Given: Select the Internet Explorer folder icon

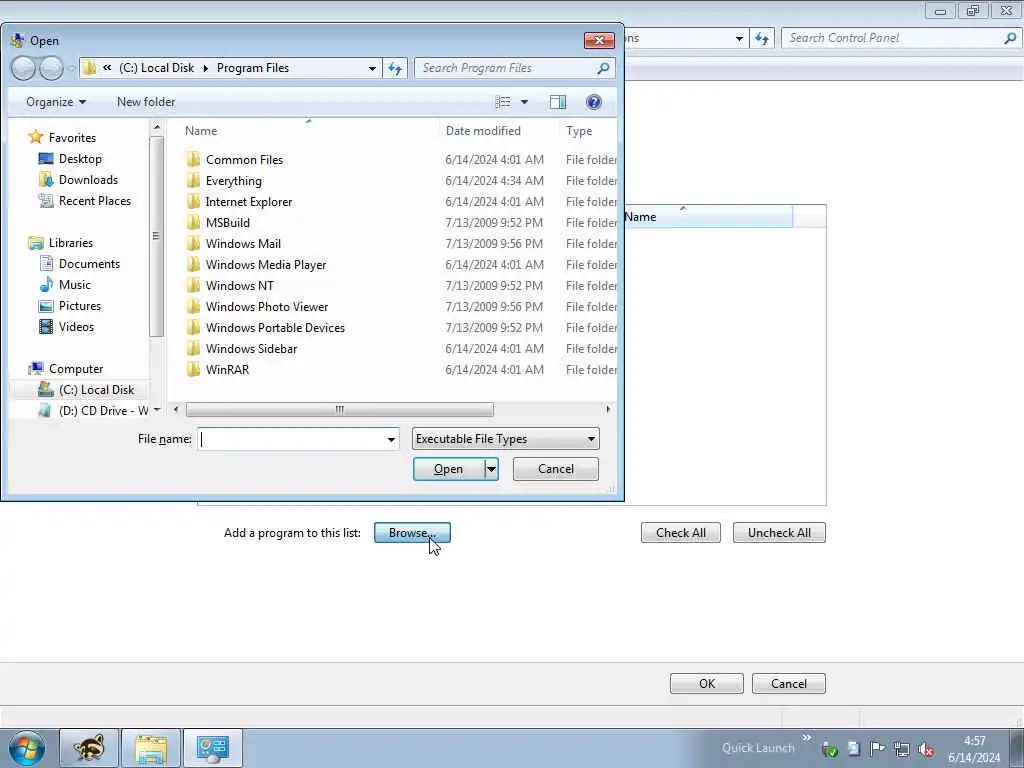Looking at the screenshot, I should pos(193,201).
